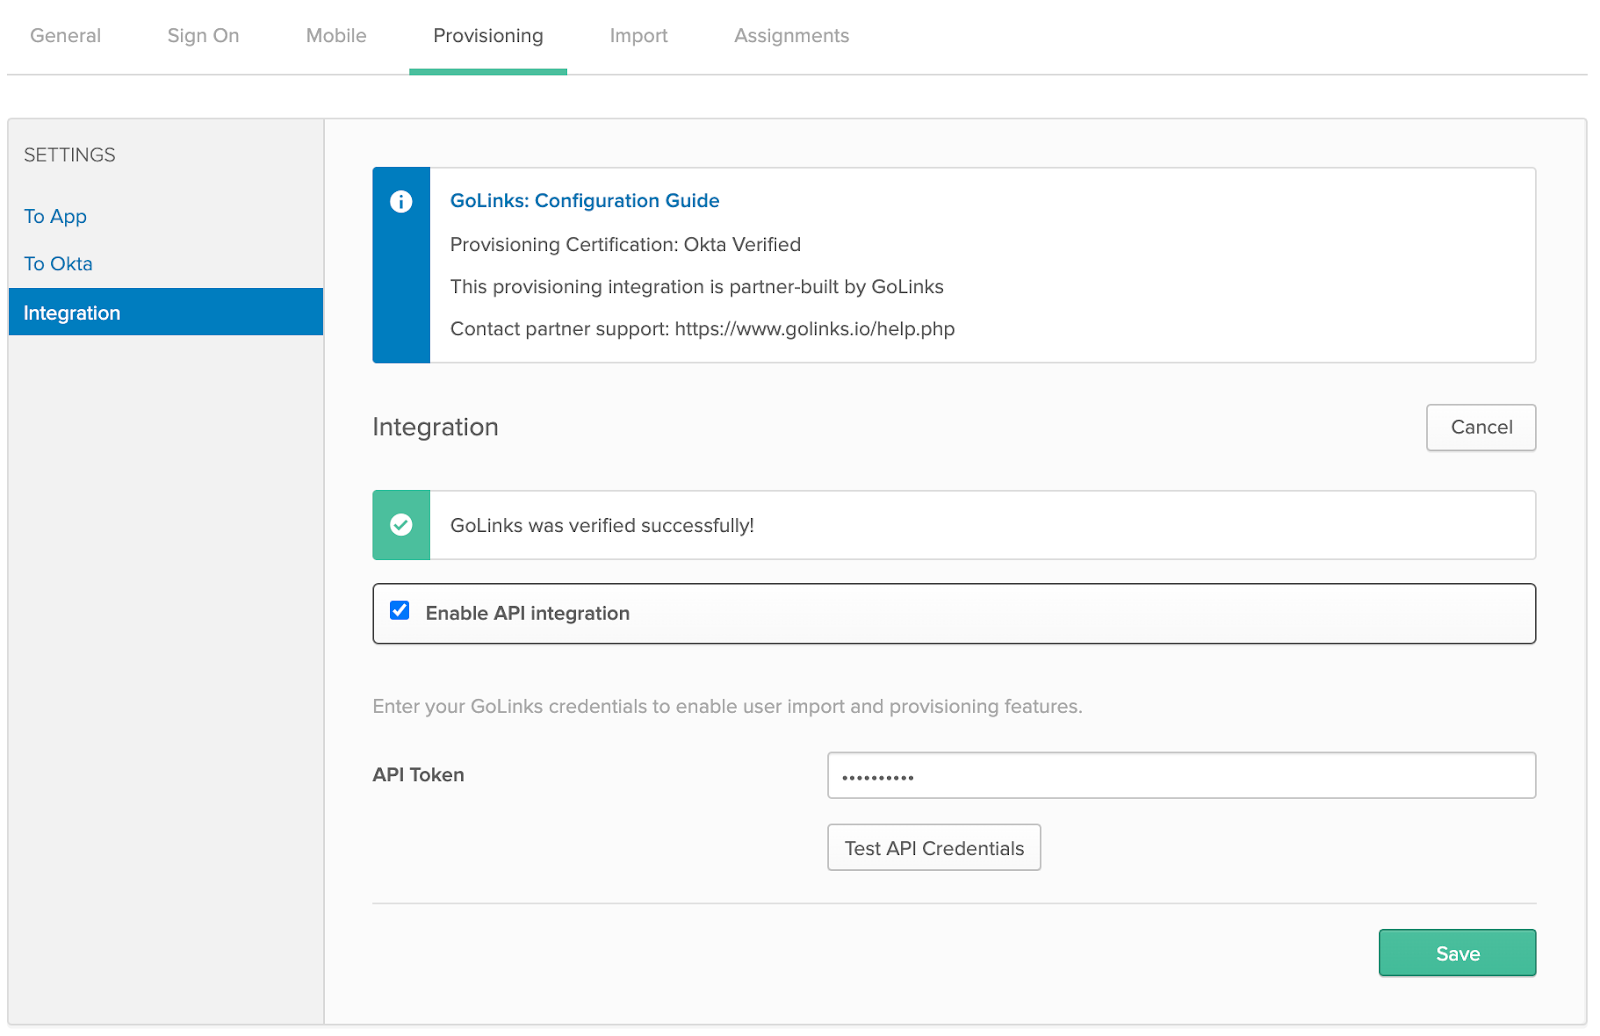Switch to the Sign On tab
Viewport: 1600px width, 1036px height.
[x=202, y=35]
